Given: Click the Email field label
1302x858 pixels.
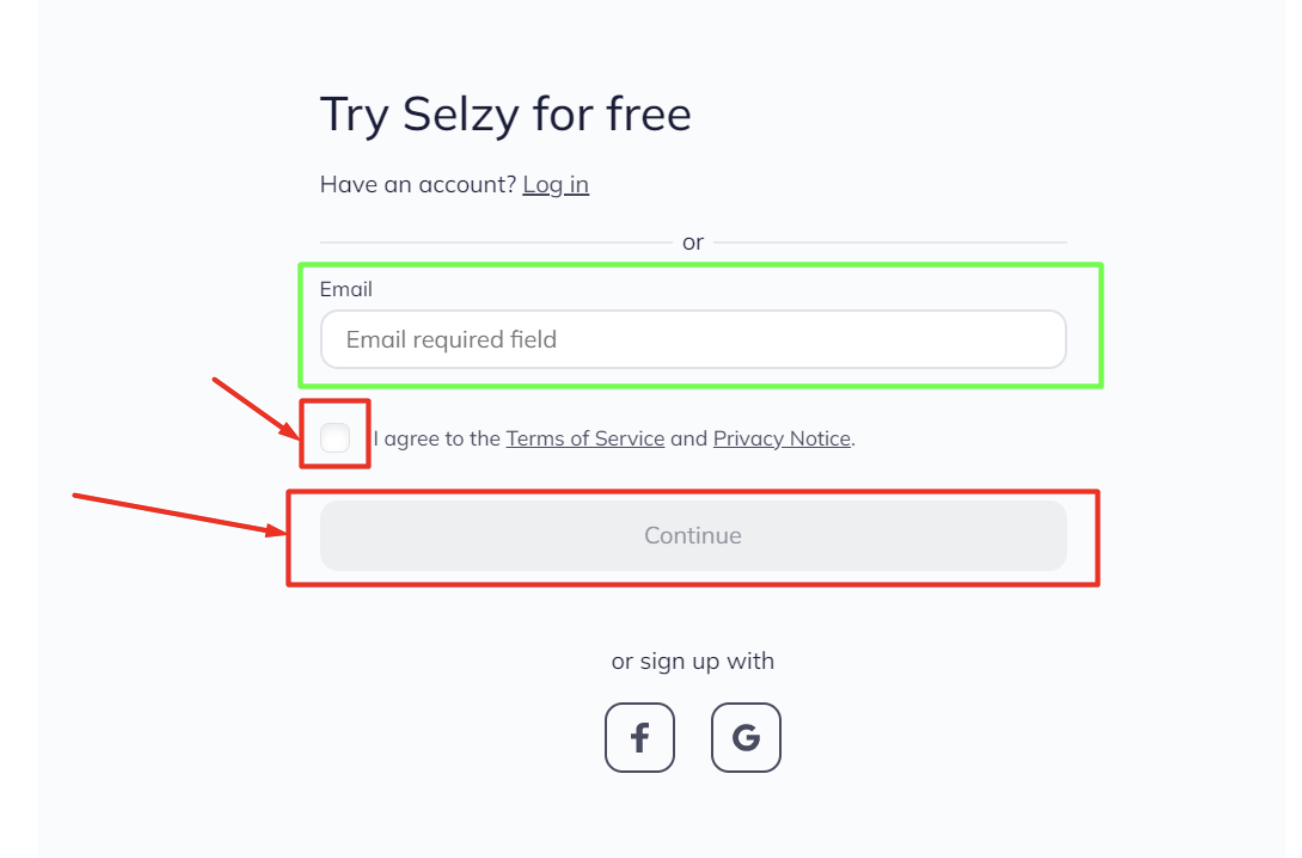Looking at the screenshot, I should click(x=346, y=289).
